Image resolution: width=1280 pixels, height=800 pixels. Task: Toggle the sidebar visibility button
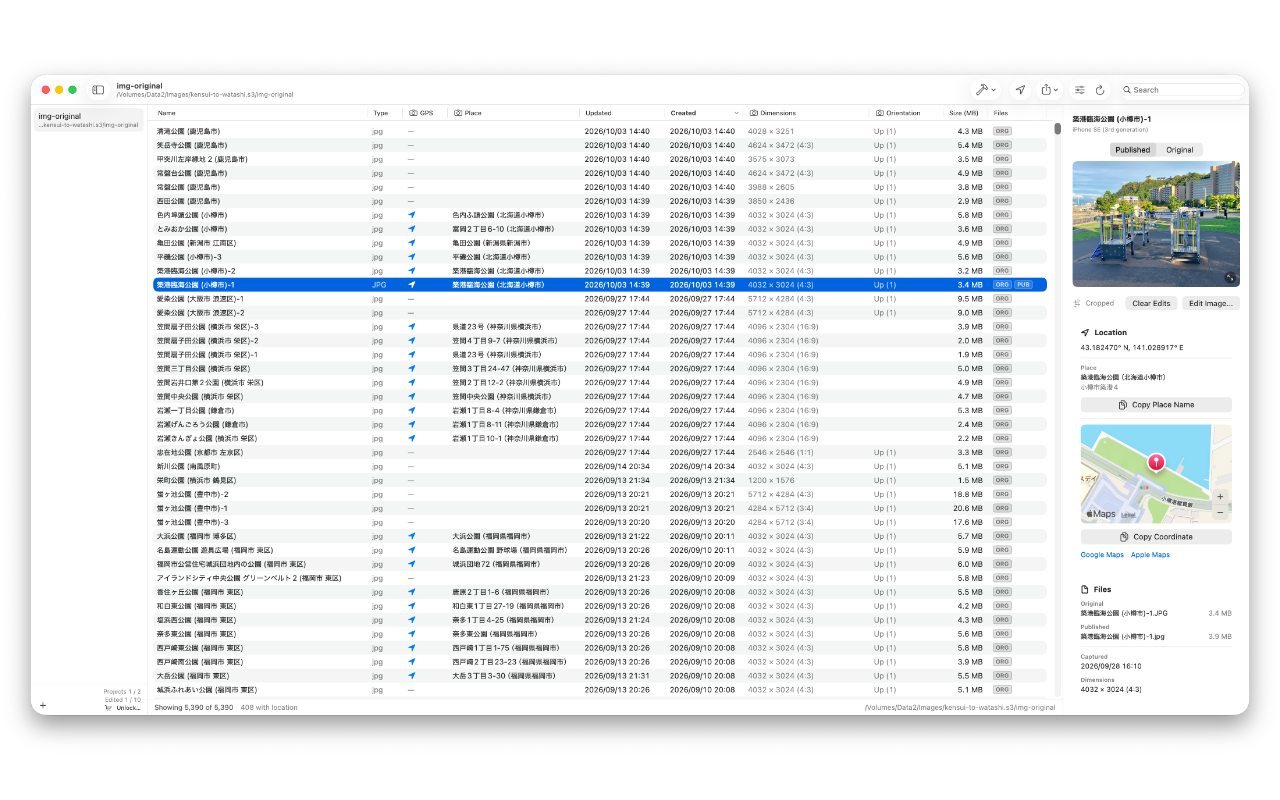[98, 90]
